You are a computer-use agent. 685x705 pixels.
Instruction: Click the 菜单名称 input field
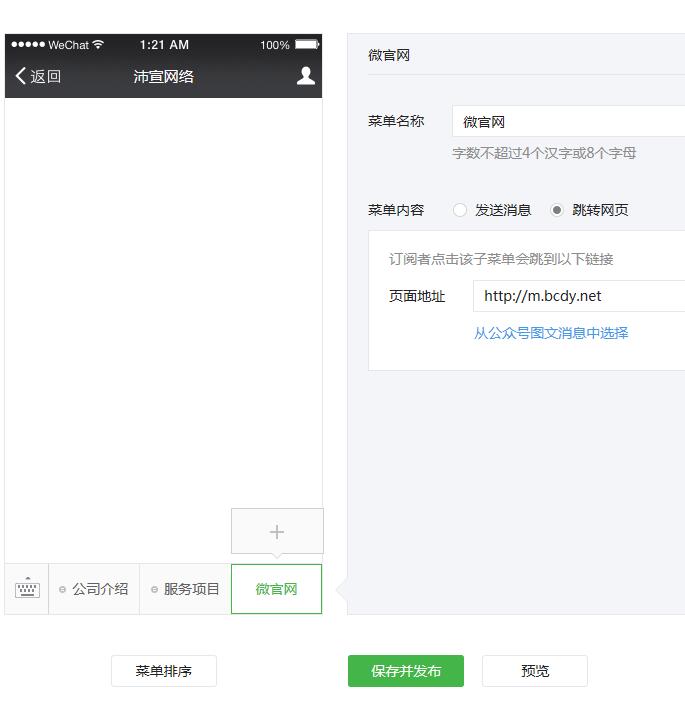click(568, 122)
